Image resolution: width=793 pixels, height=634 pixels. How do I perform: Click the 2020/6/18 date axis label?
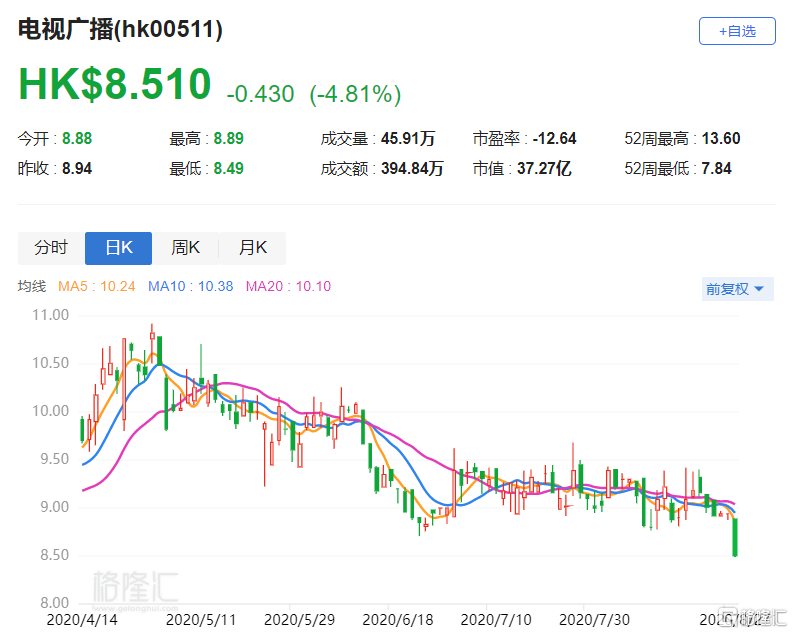tap(398, 620)
